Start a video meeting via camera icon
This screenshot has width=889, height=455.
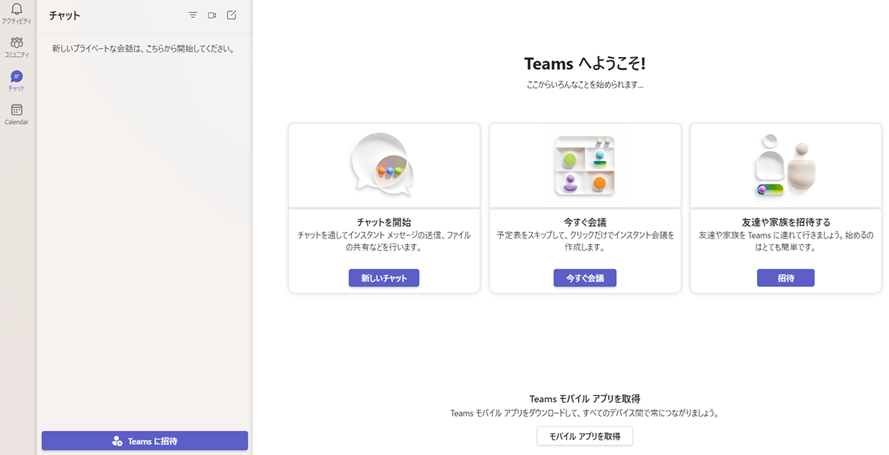coord(212,15)
